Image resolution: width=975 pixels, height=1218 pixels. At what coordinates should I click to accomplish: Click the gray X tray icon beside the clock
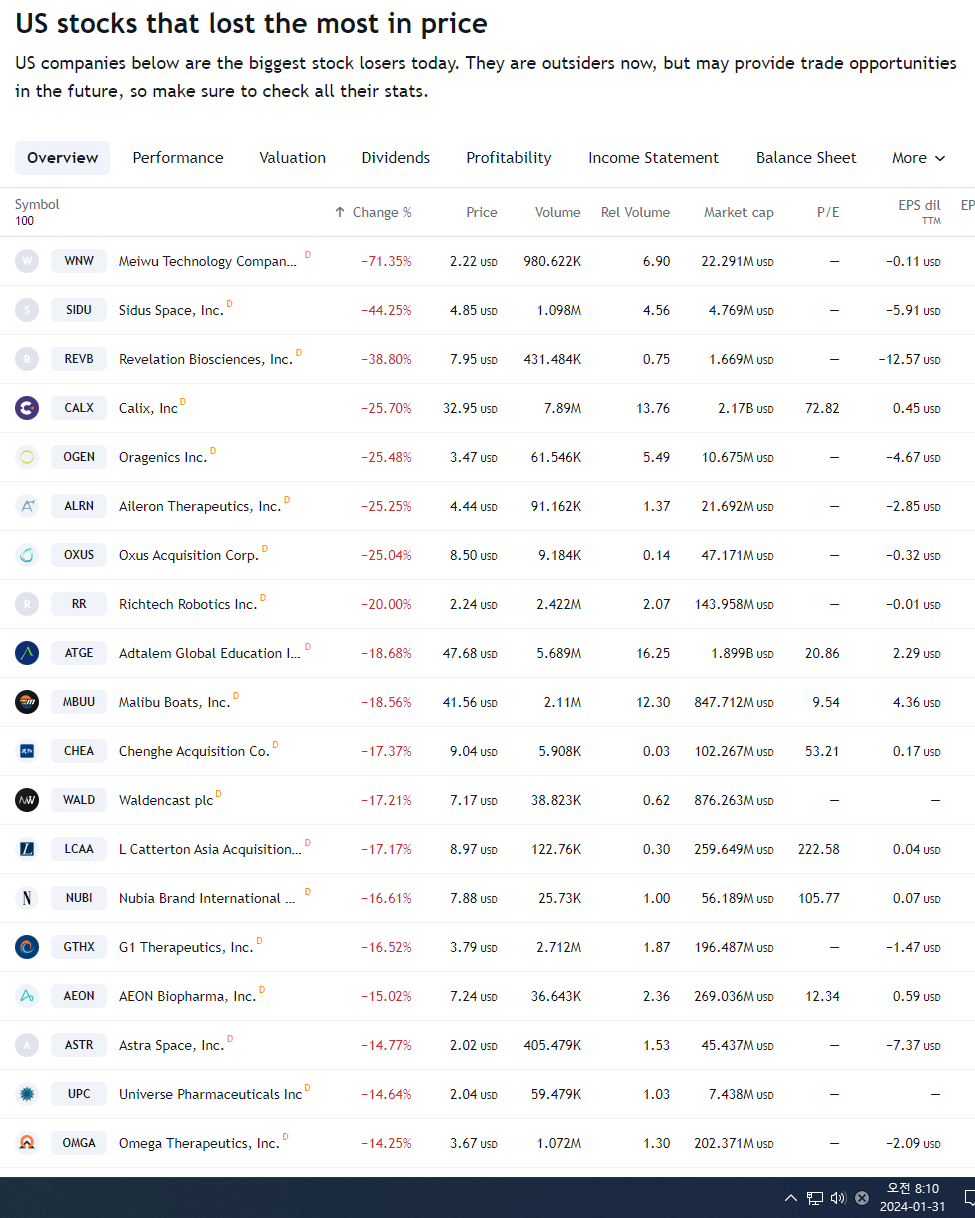pyautogui.click(x=862, y=1198)
